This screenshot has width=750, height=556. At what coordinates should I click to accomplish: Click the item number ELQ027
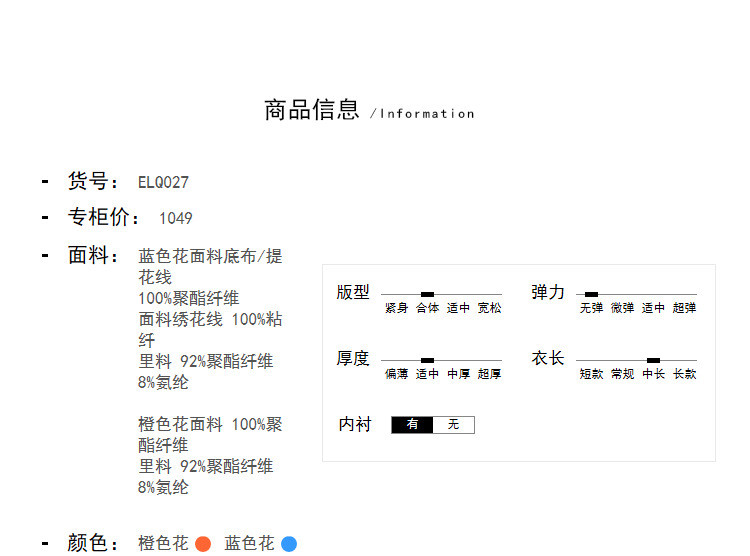click(x=163, y=183)
